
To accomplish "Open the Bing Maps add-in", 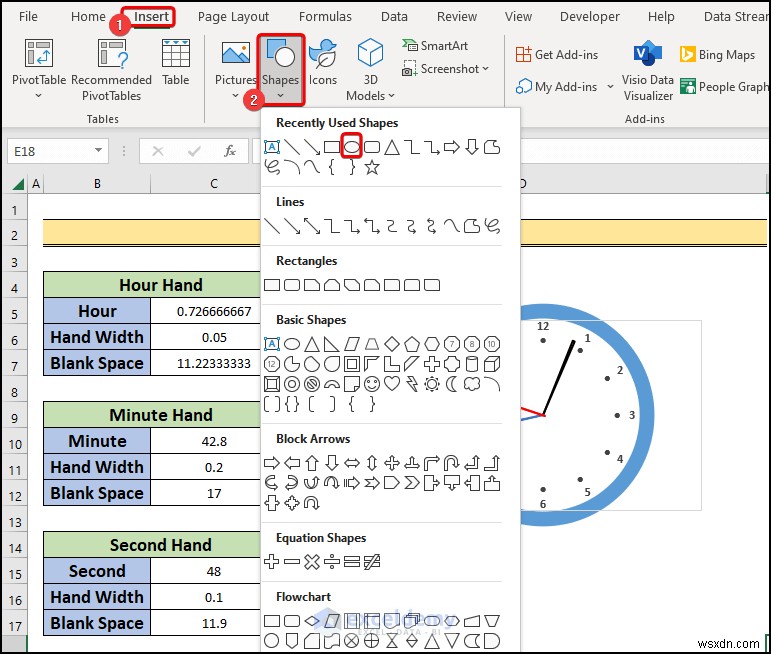I will 717,55.
